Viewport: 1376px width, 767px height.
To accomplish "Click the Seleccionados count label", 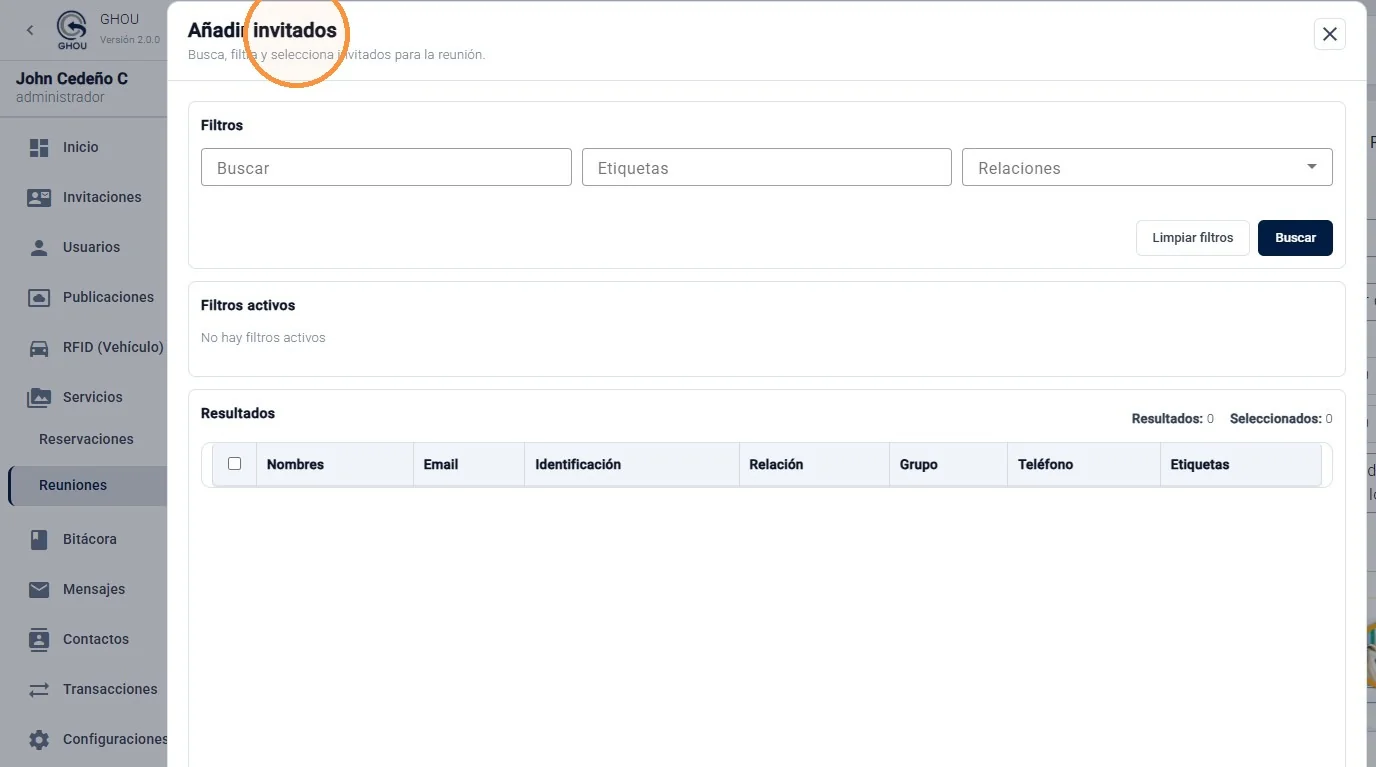I will (1281, 419).
